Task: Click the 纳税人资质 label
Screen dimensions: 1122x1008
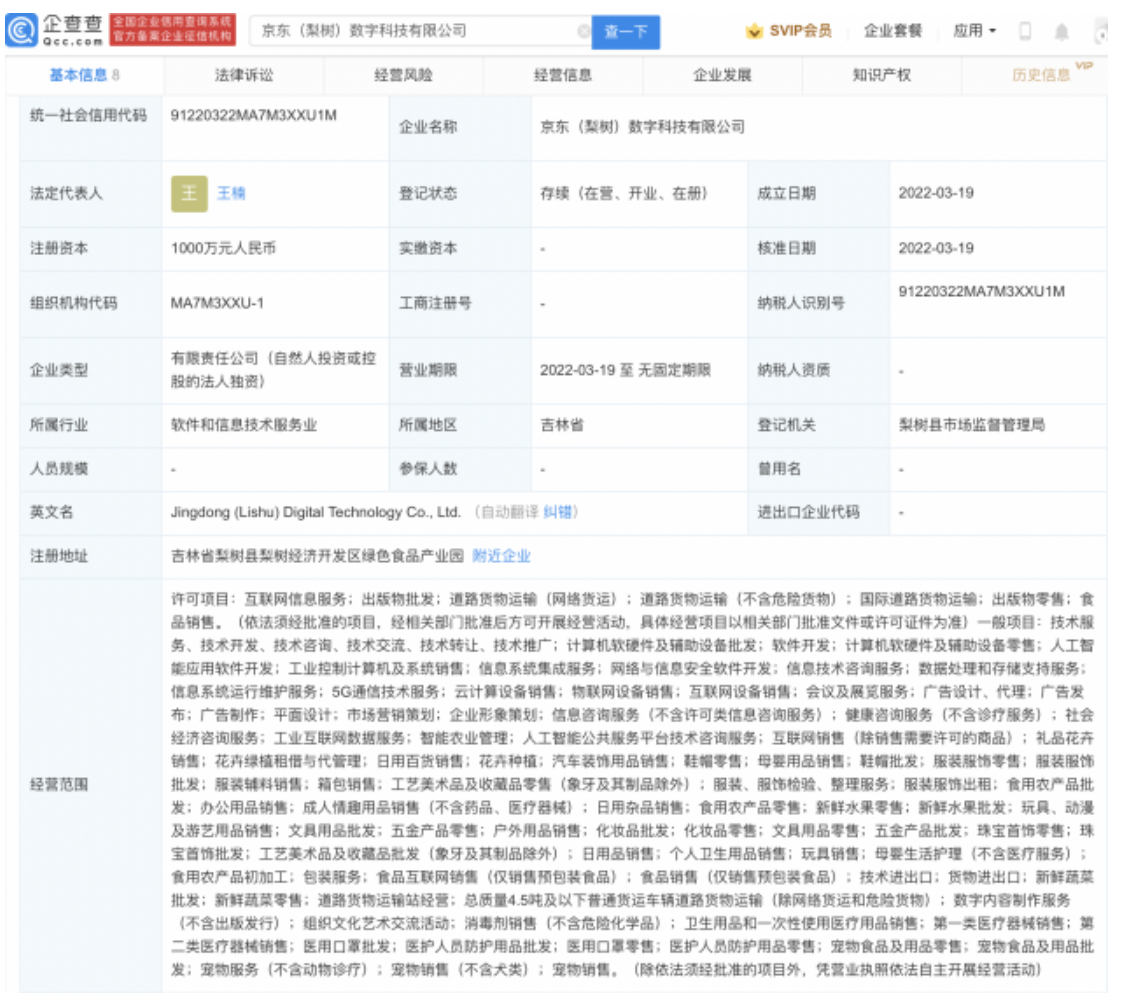Action: [794, 371]
